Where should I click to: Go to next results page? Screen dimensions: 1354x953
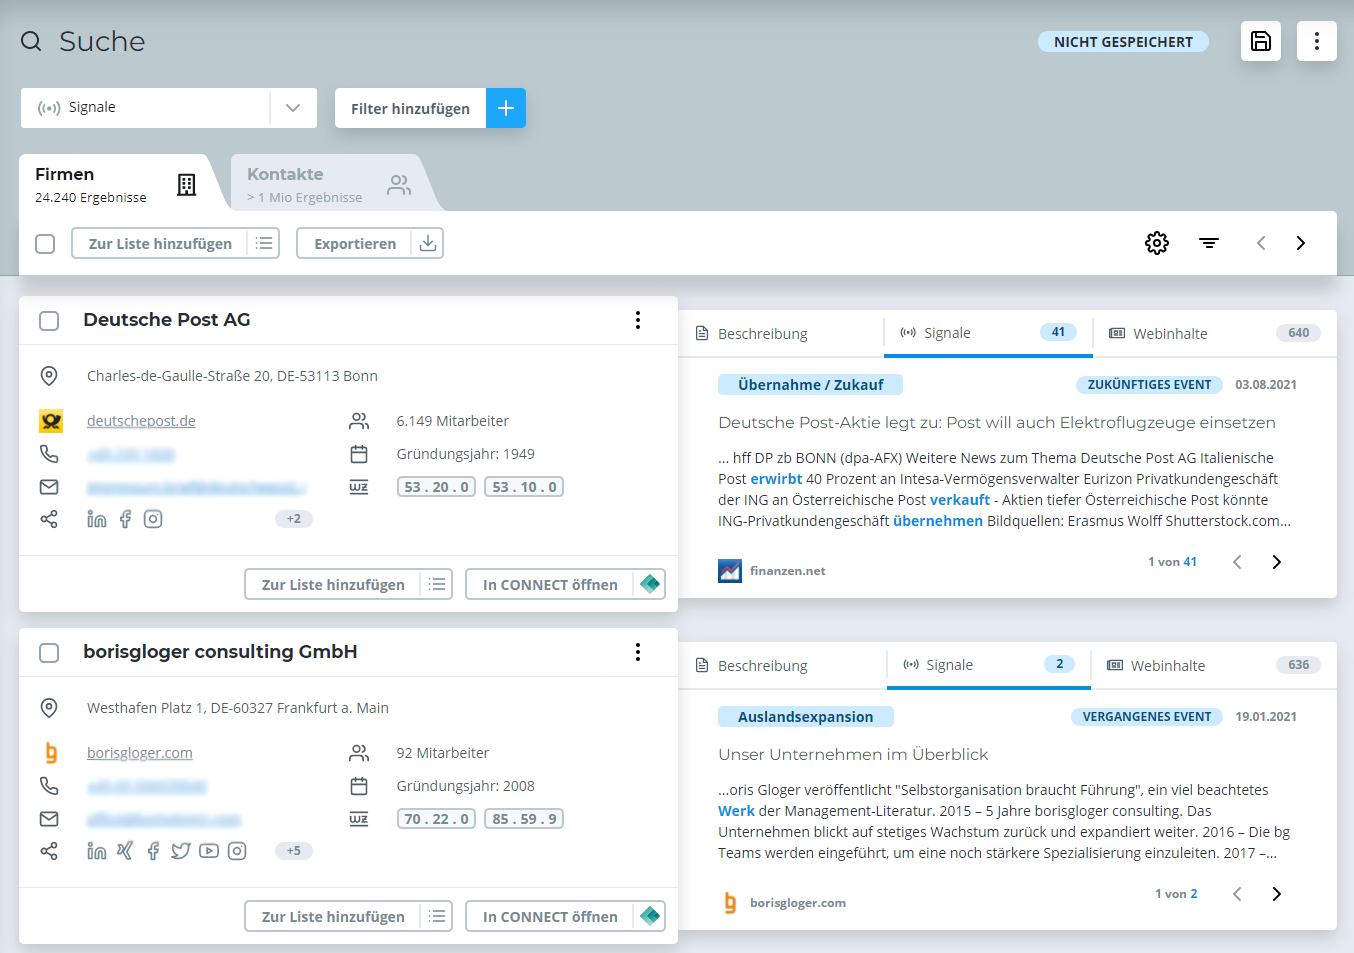point(1301,243)
